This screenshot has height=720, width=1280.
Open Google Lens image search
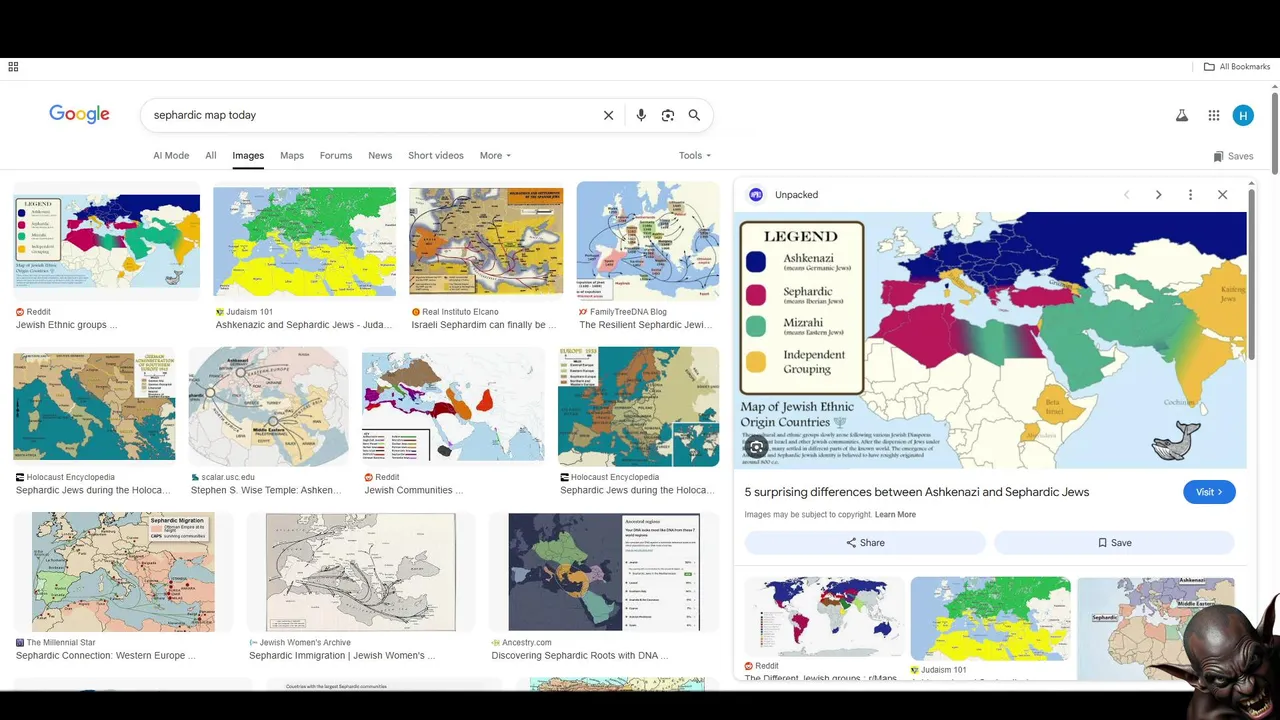click(x=668, y=115)
